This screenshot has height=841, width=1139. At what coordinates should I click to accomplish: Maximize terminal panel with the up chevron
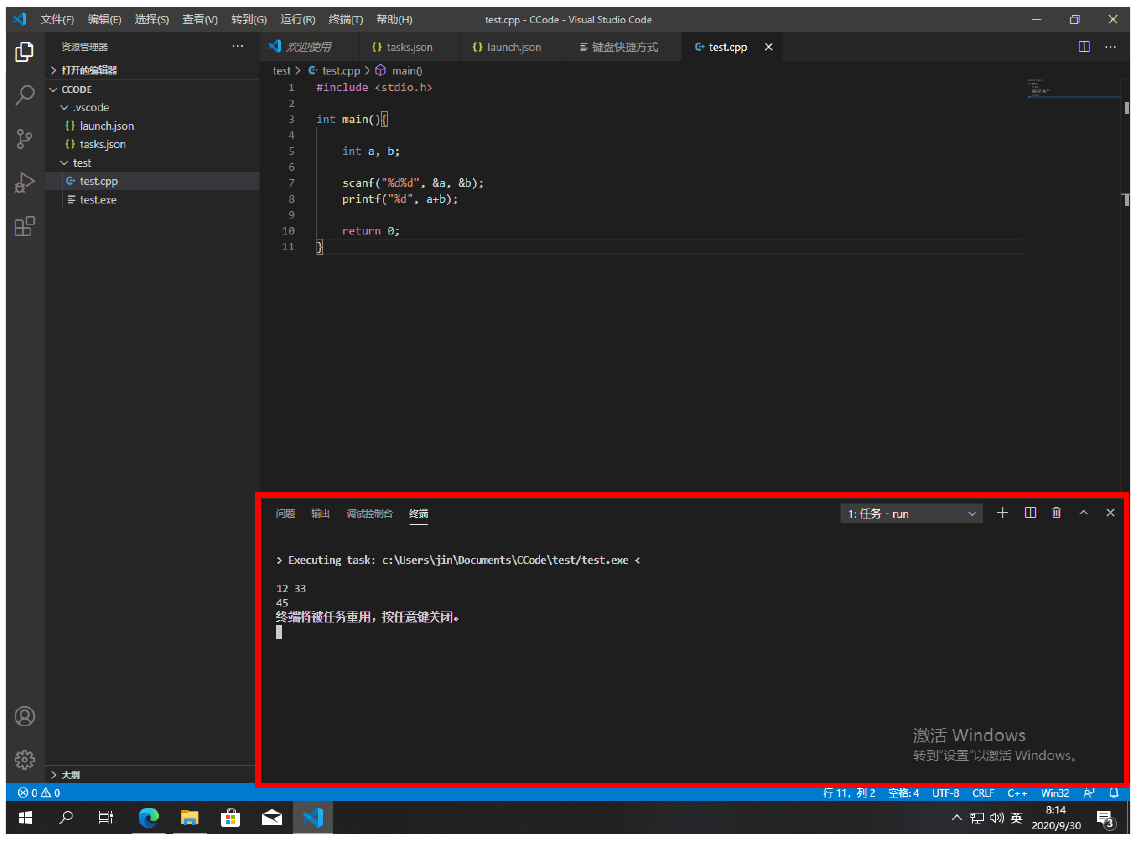(x=1083, y=513)
